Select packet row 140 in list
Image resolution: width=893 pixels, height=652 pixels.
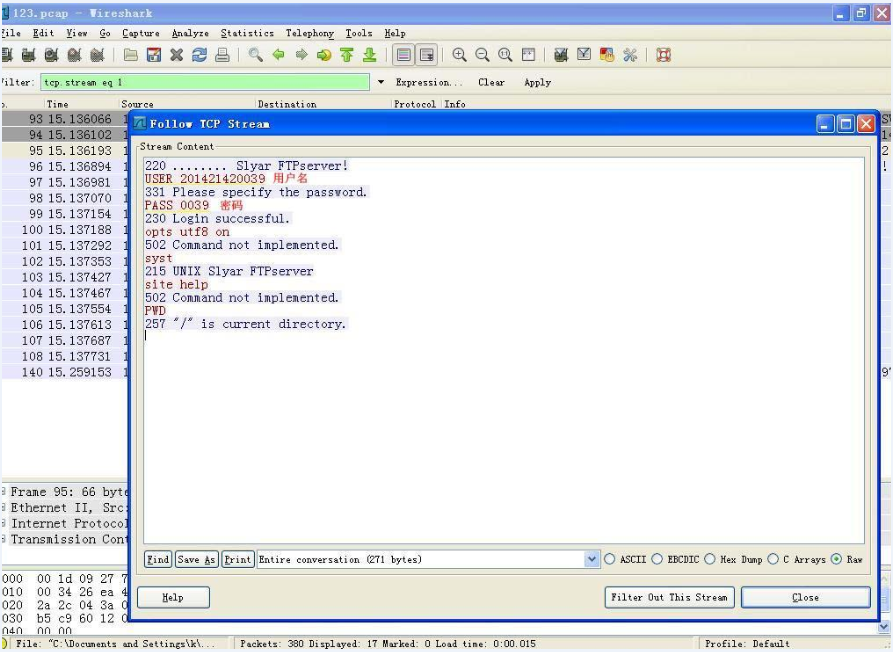tap(65, 372)
